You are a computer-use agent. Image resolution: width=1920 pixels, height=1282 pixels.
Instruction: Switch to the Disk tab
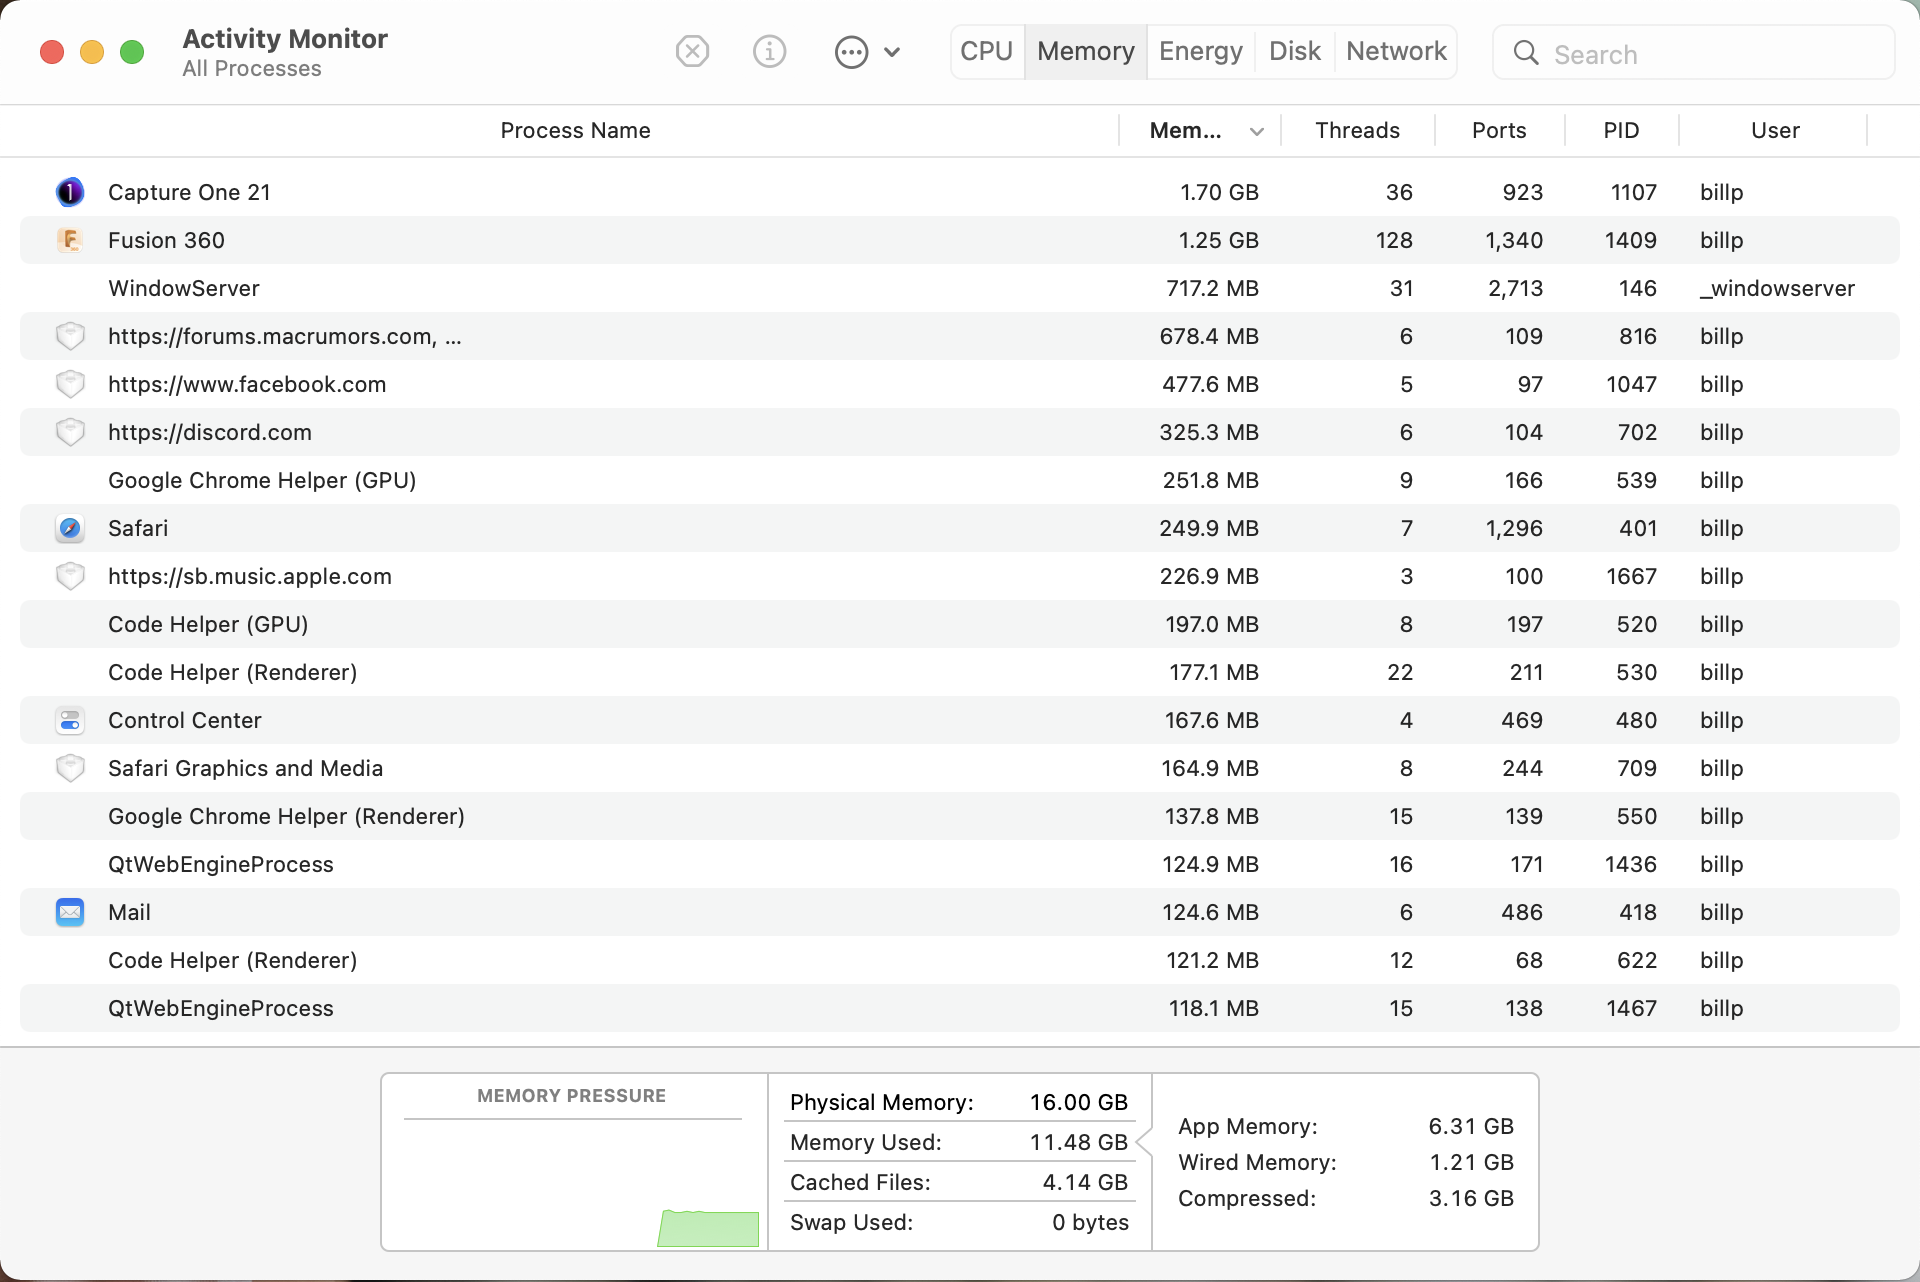1294,51
